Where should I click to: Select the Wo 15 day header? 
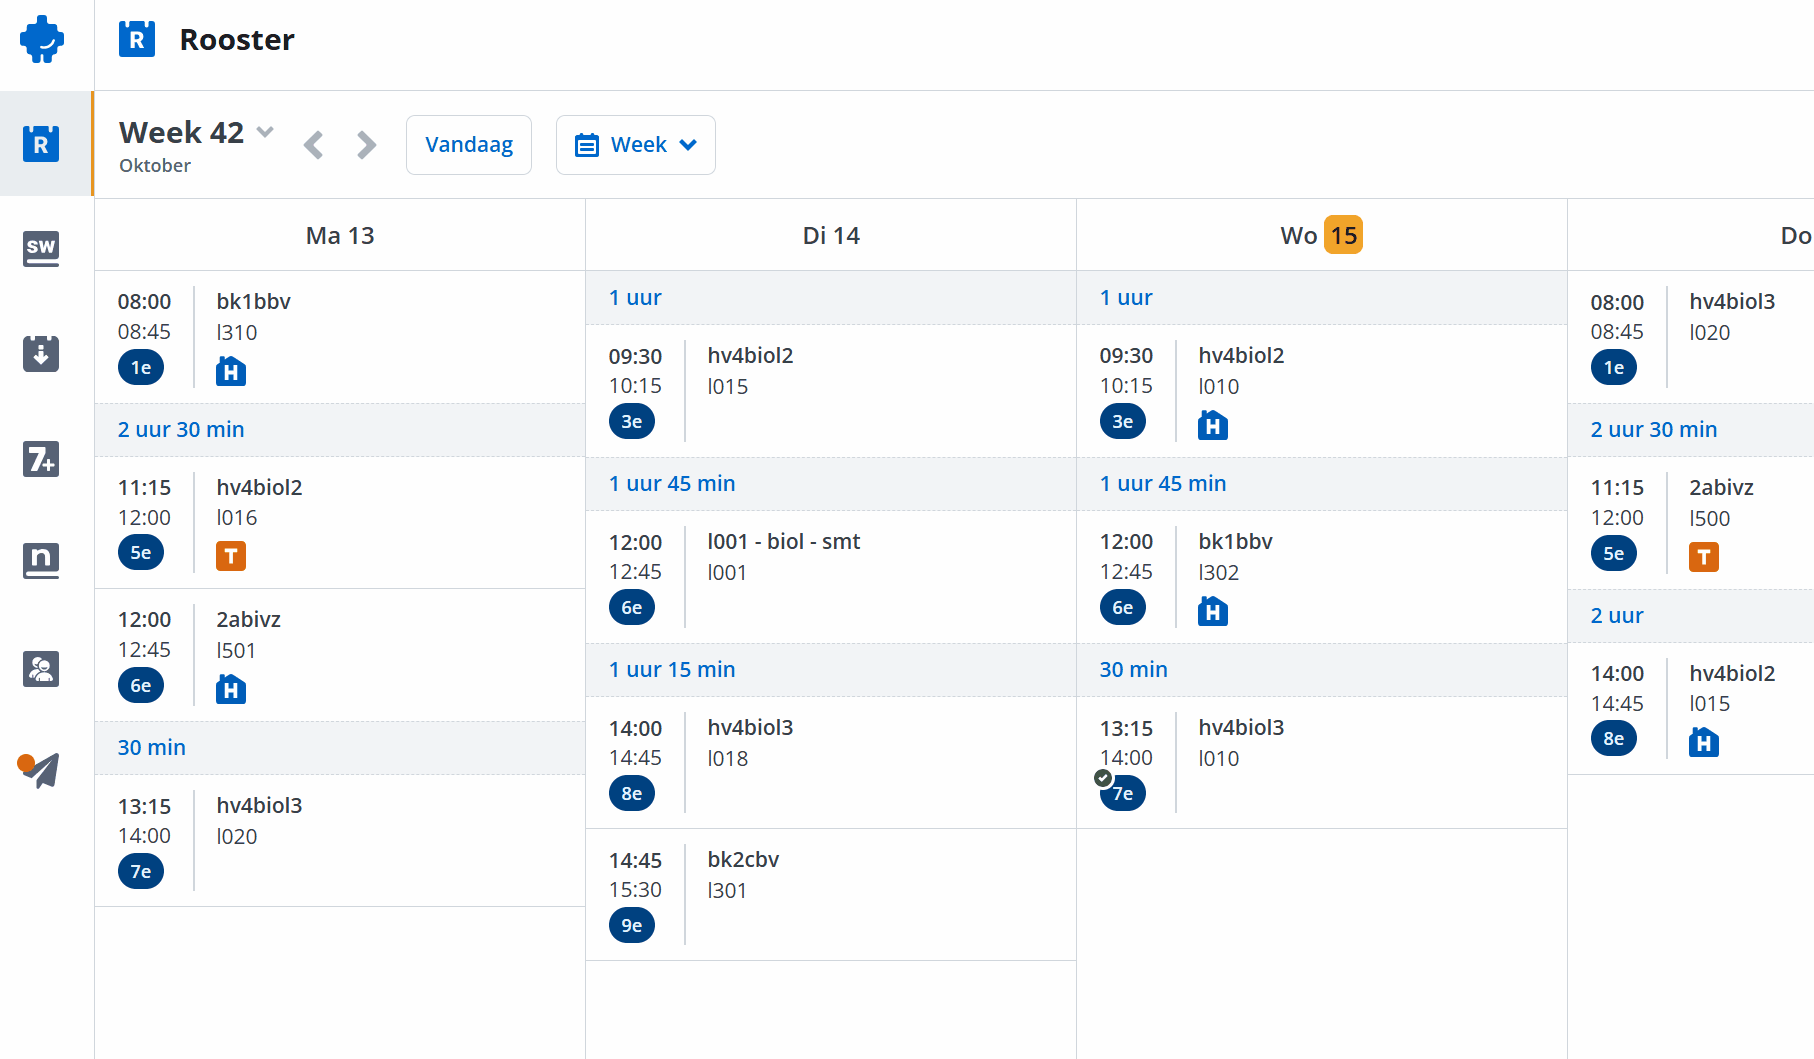[1320, 236]
